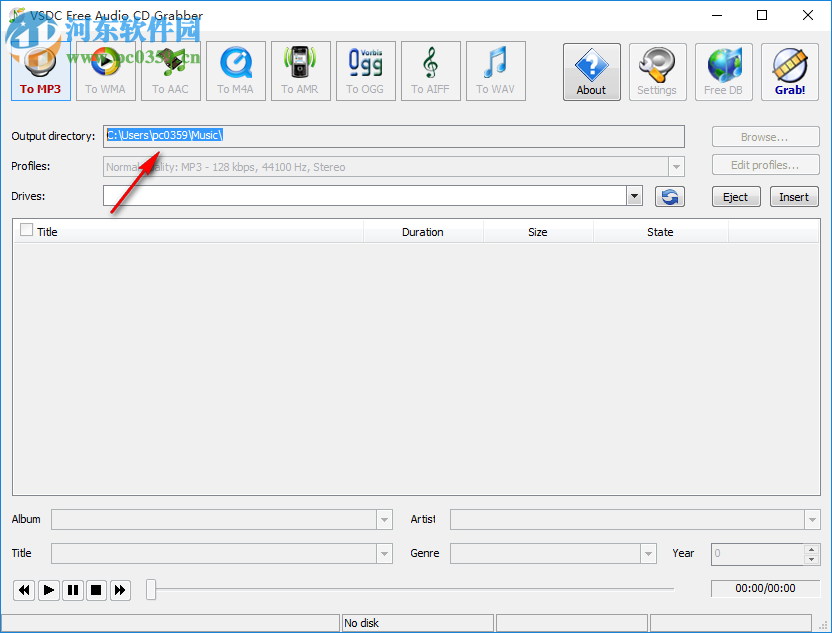The image size is (832, 633).
Task: Choose the To WMA output format
Action: click(x=105, y=70)
